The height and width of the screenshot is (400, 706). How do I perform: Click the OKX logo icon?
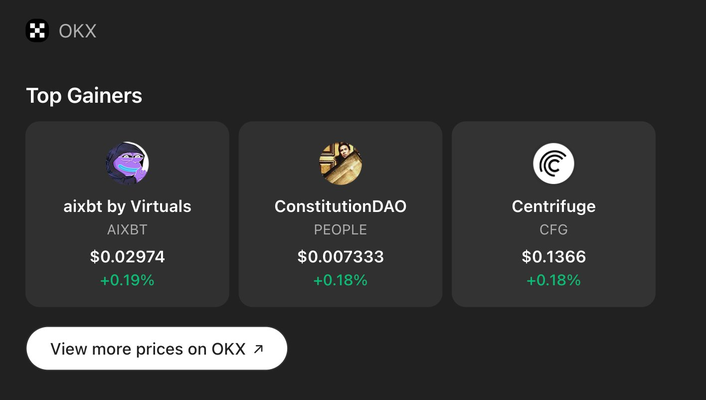coord(37,31)
